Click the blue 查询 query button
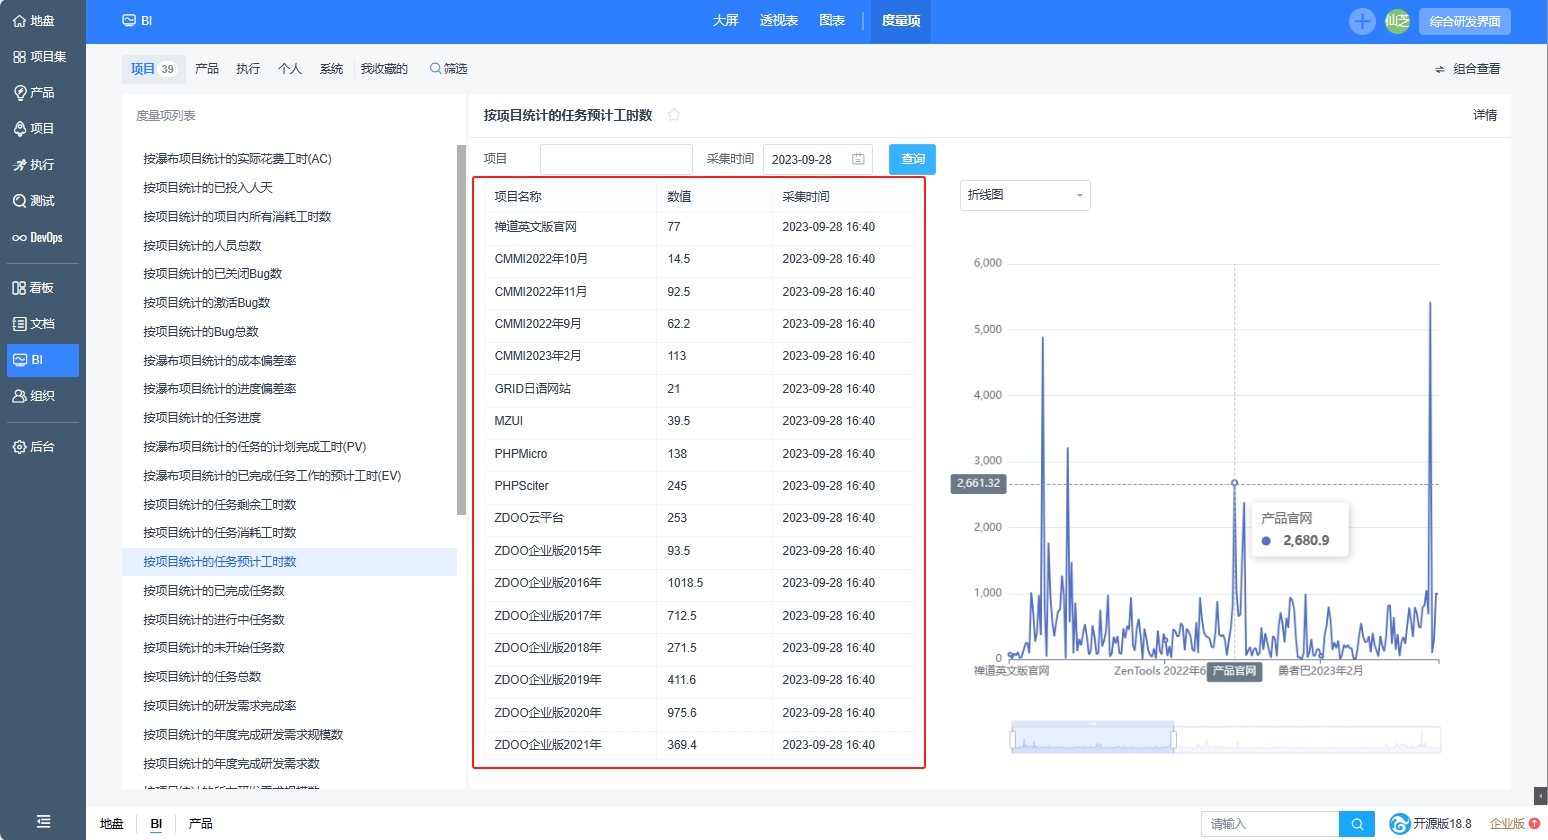Screen dimensions: 1548x840 (912, 159)
